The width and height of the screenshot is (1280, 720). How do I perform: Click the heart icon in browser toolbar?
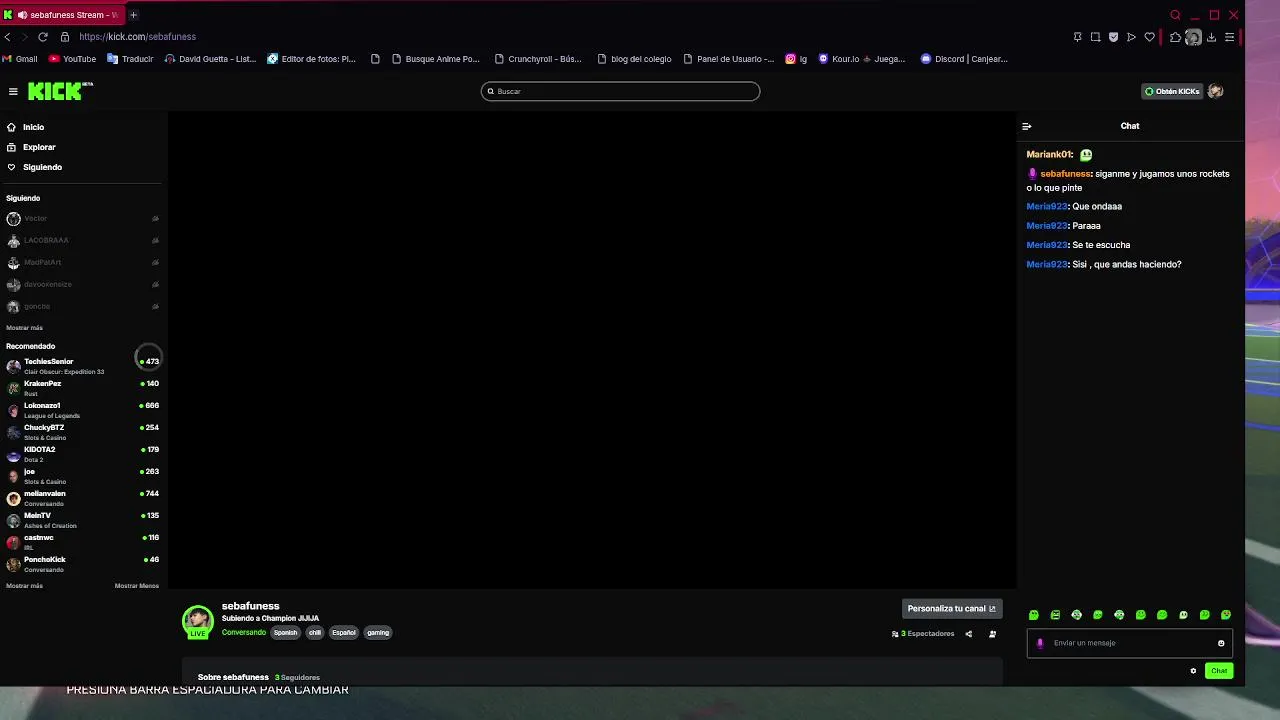[1150, 37]
